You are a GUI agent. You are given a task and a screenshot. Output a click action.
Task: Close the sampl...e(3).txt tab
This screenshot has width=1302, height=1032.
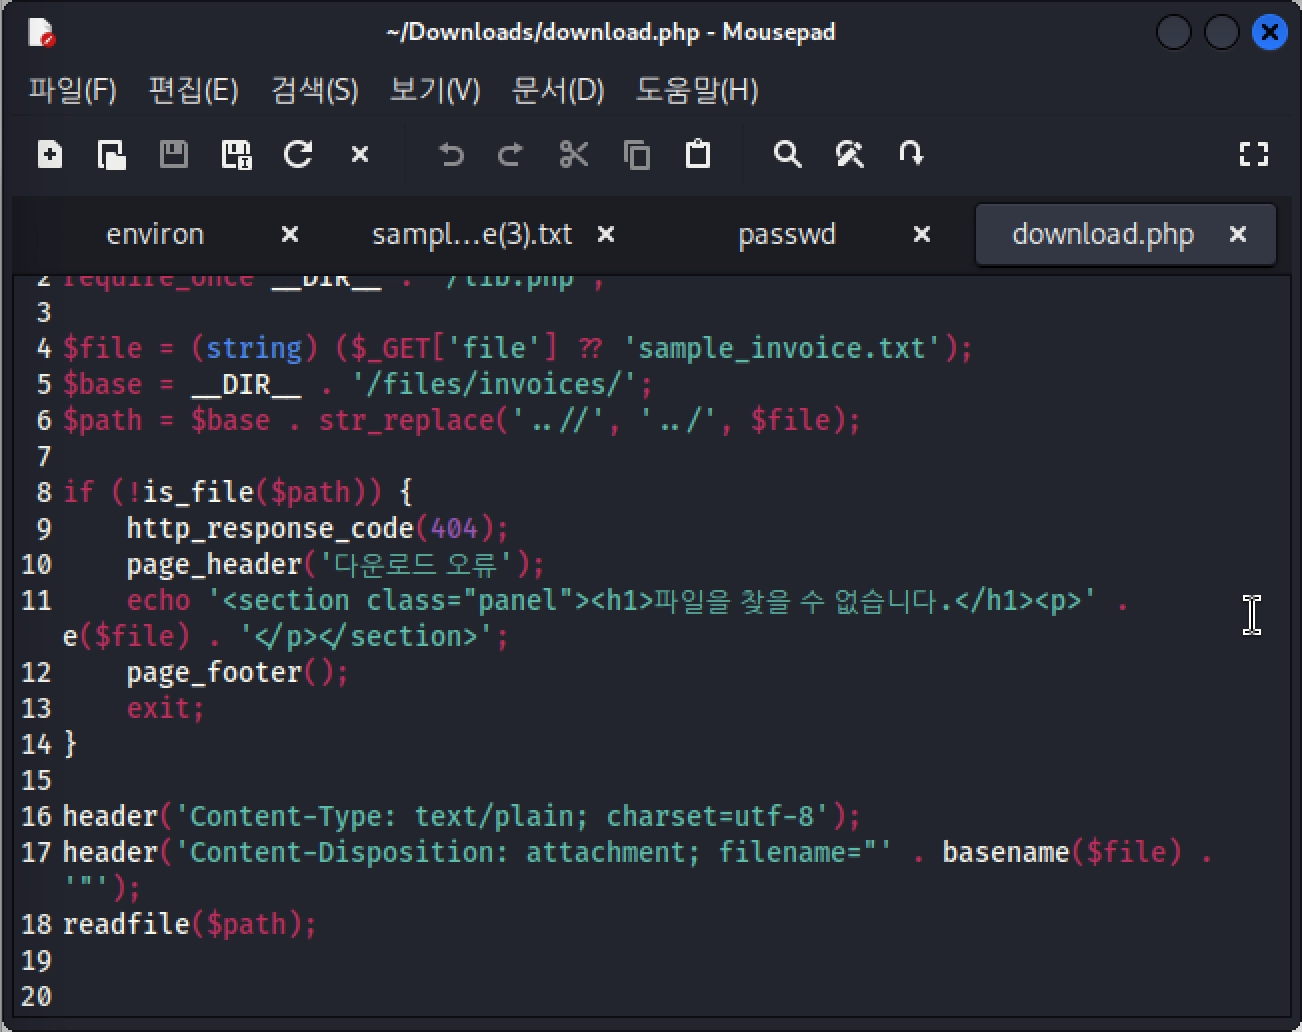606,234
